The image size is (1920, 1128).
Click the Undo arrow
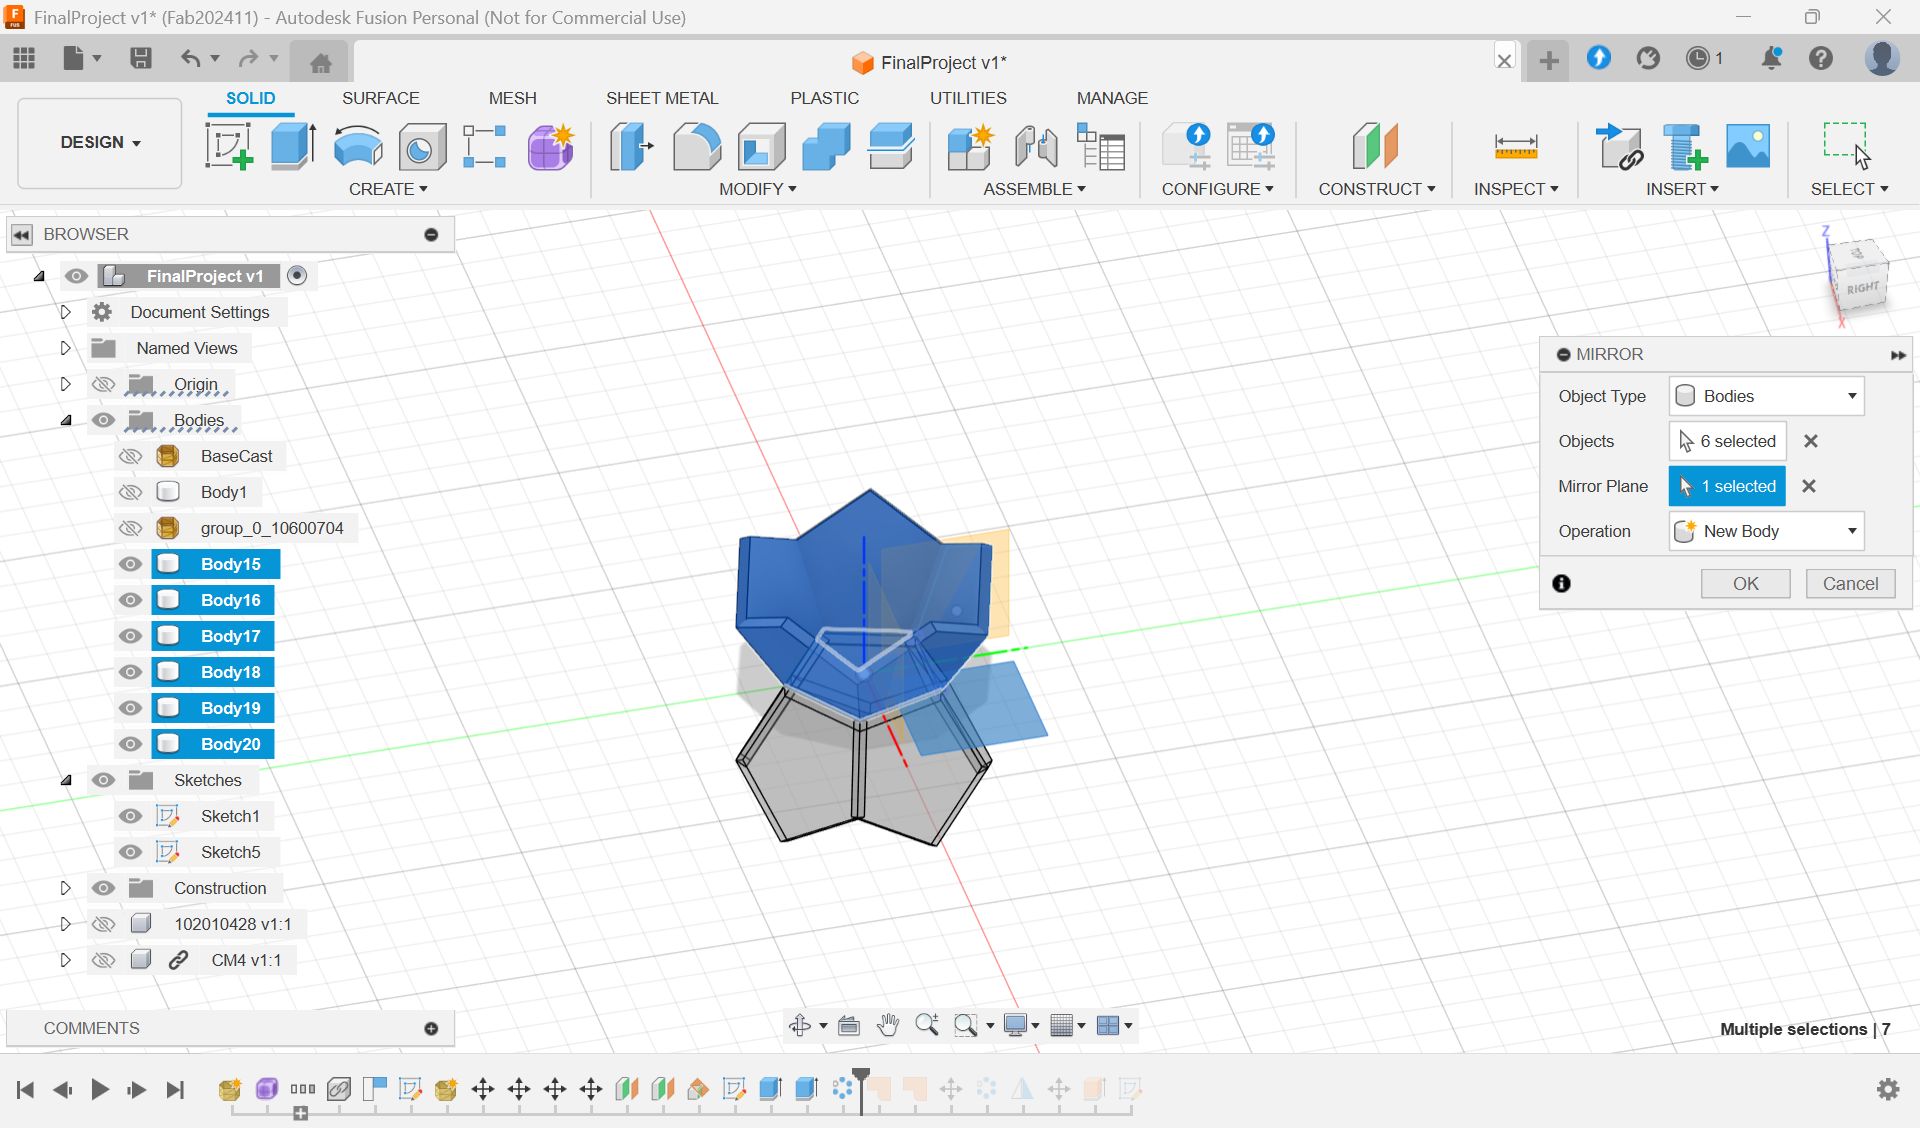point(190,58)
